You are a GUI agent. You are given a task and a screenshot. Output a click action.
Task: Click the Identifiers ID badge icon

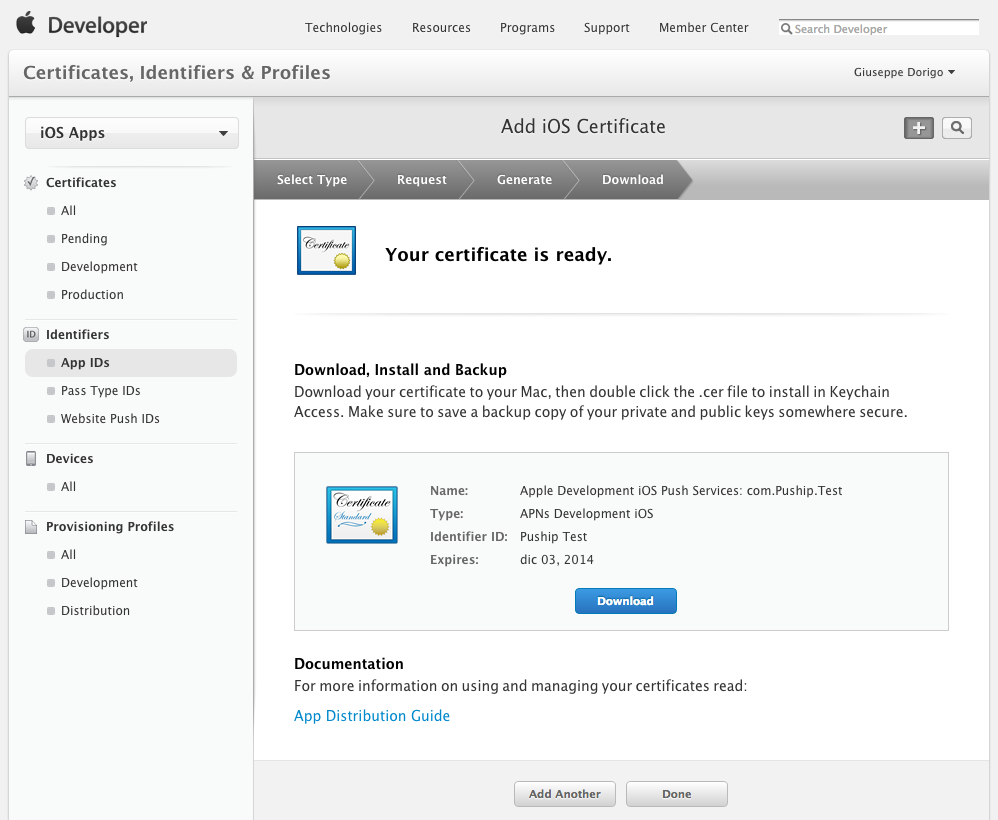coord(31,335)
